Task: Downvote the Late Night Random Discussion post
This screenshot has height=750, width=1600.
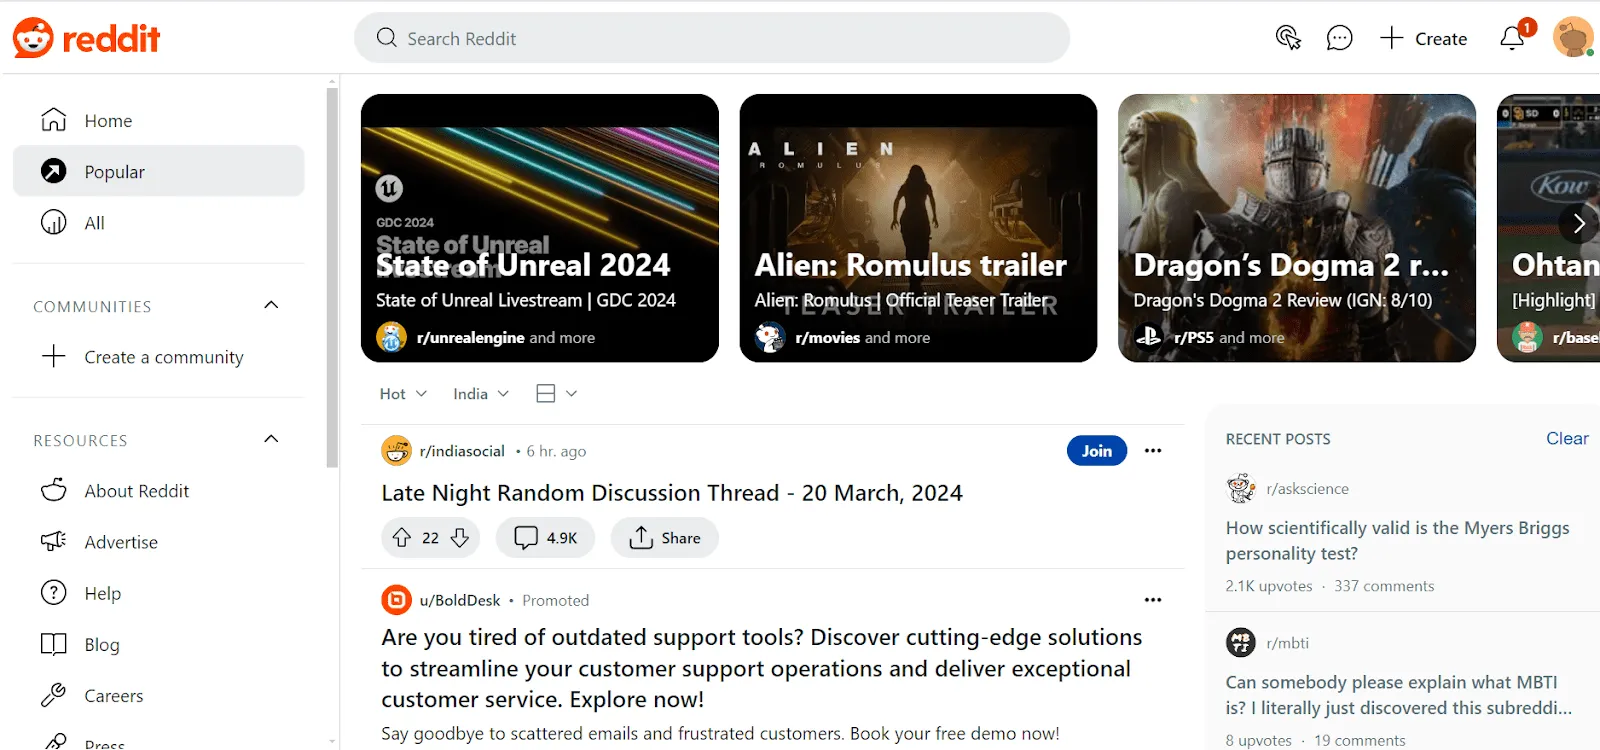Action: pyautogui.click(x=460, y=538)
